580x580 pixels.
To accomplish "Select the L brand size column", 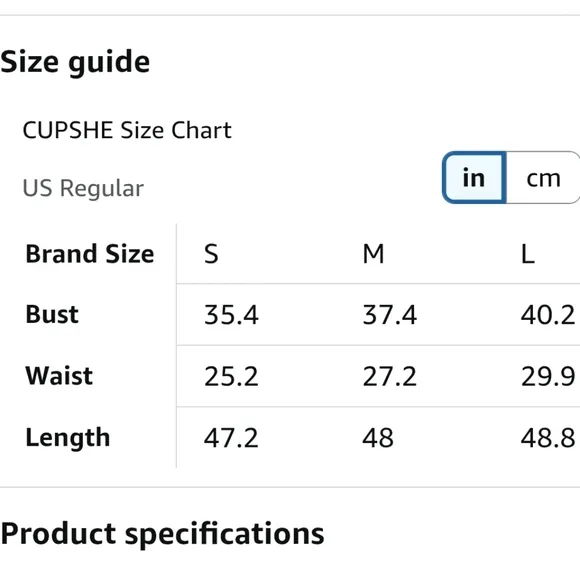I will click(x=527, y=254).
